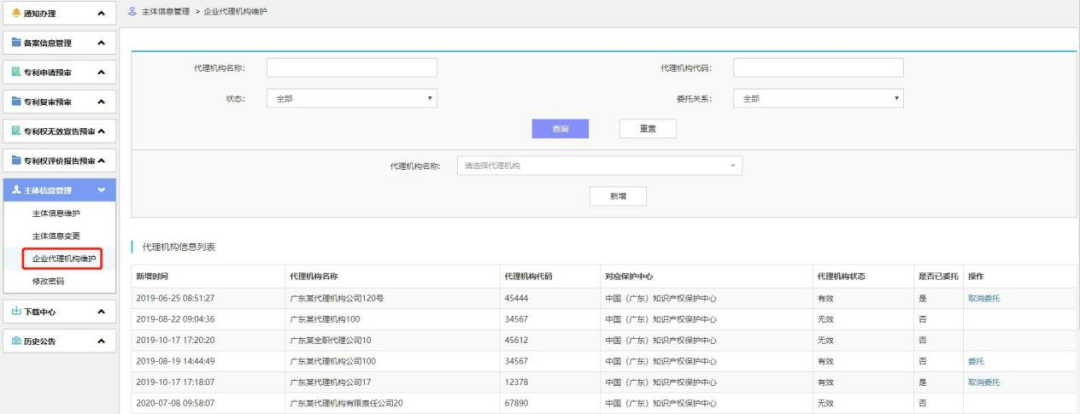Click the 代理机构代码 input field
This screenshot has height=414, width=1080.
click(818, 68)
